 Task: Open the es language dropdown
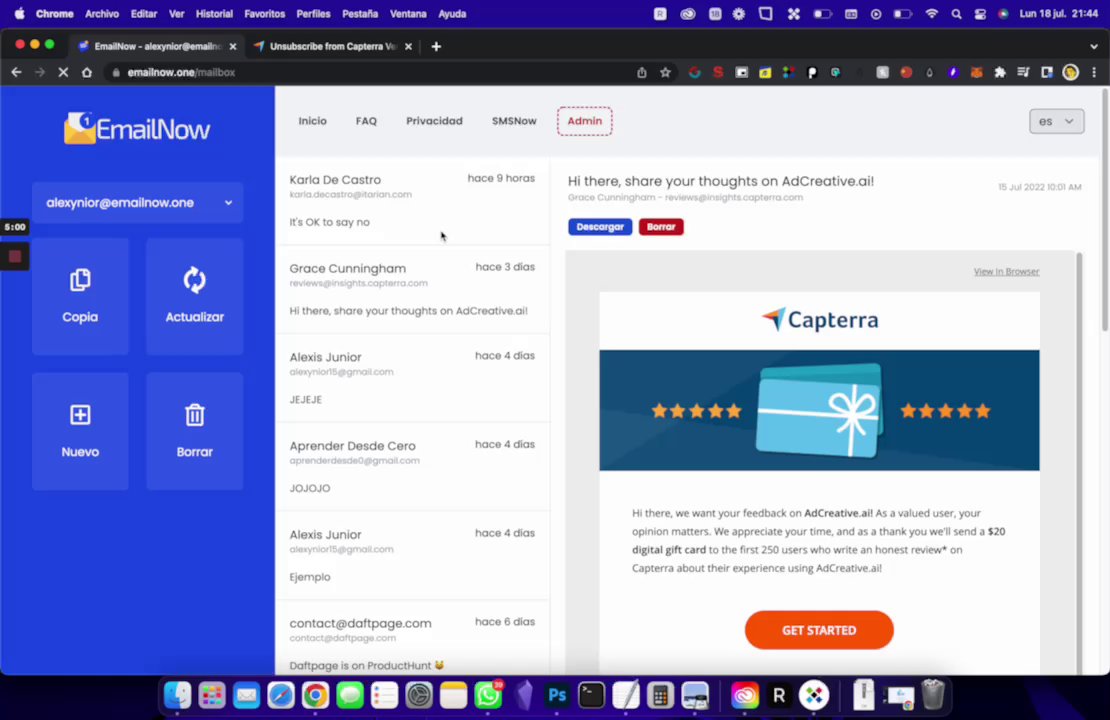(1056, 121)
